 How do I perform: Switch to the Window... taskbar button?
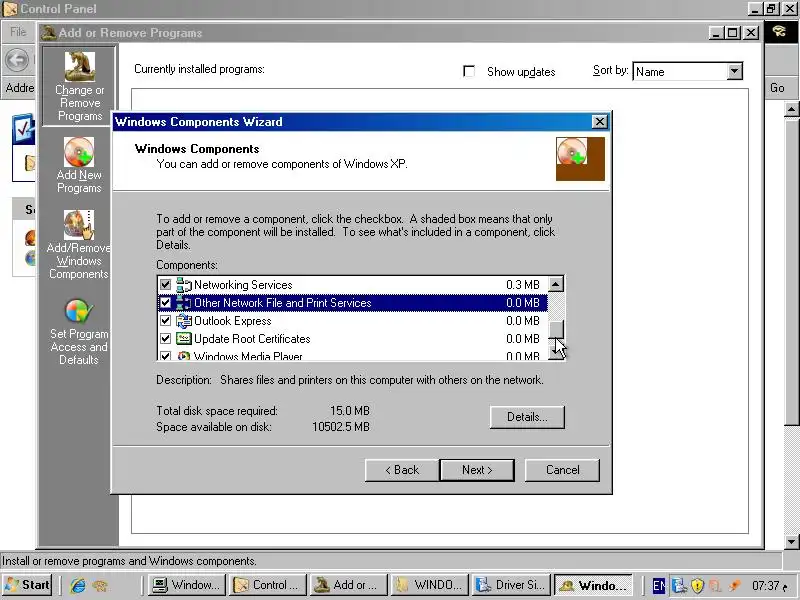(187, 585)
